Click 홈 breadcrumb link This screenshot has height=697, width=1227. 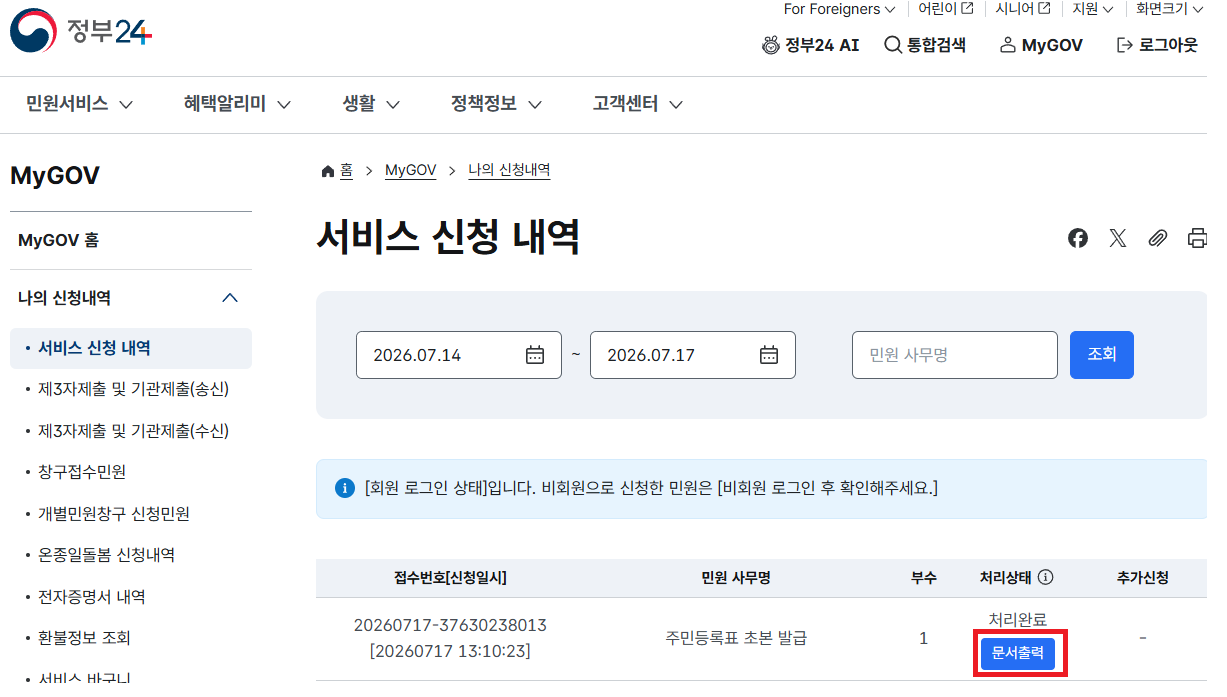[346, 171]
